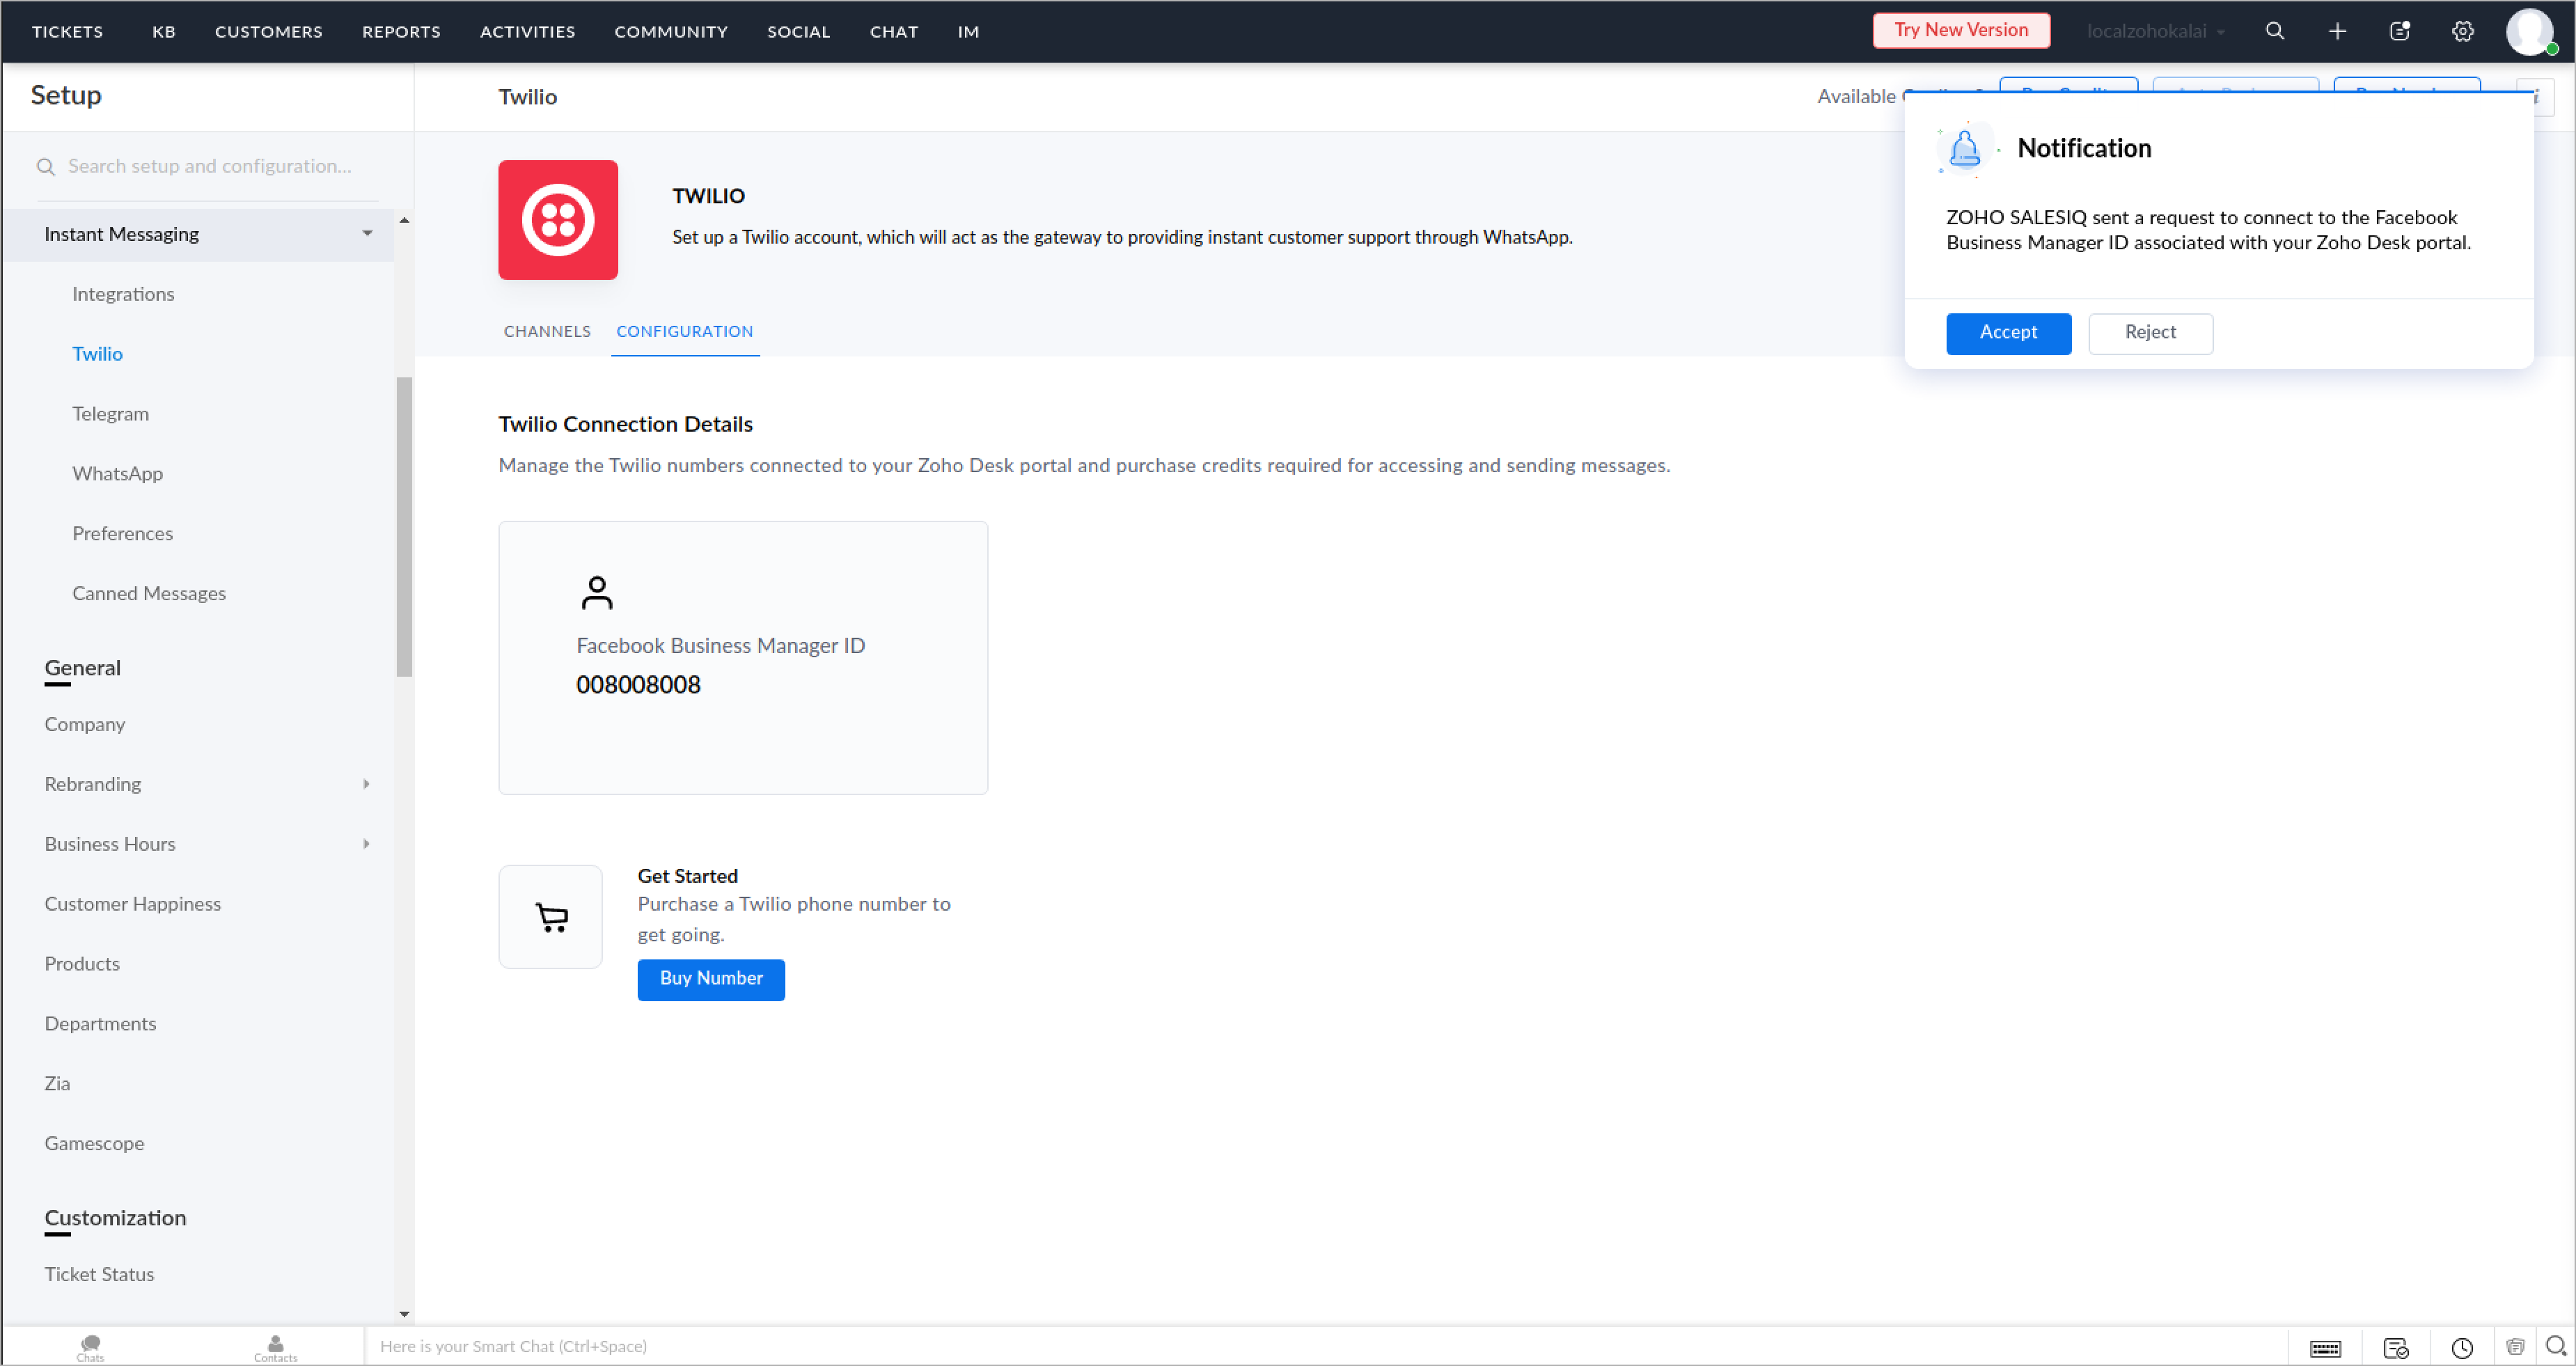
Task: Click the user profile avatar
Action: (2529, 31)
